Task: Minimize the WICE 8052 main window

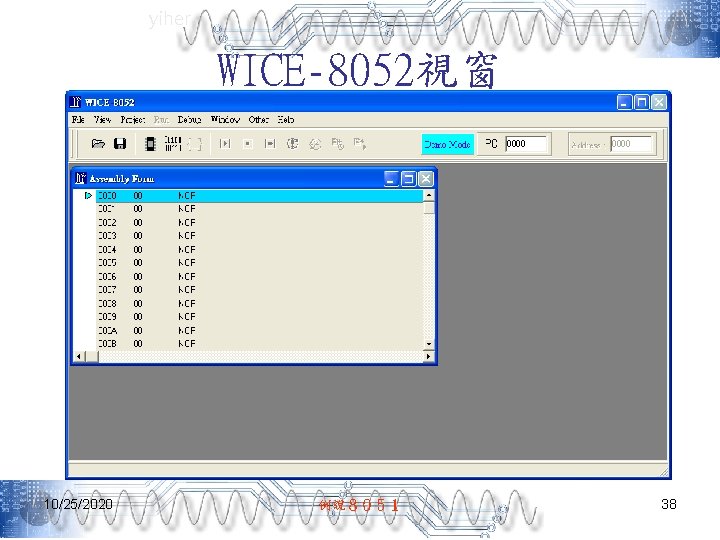Action: pyautogui.click(x=624, y=102)
